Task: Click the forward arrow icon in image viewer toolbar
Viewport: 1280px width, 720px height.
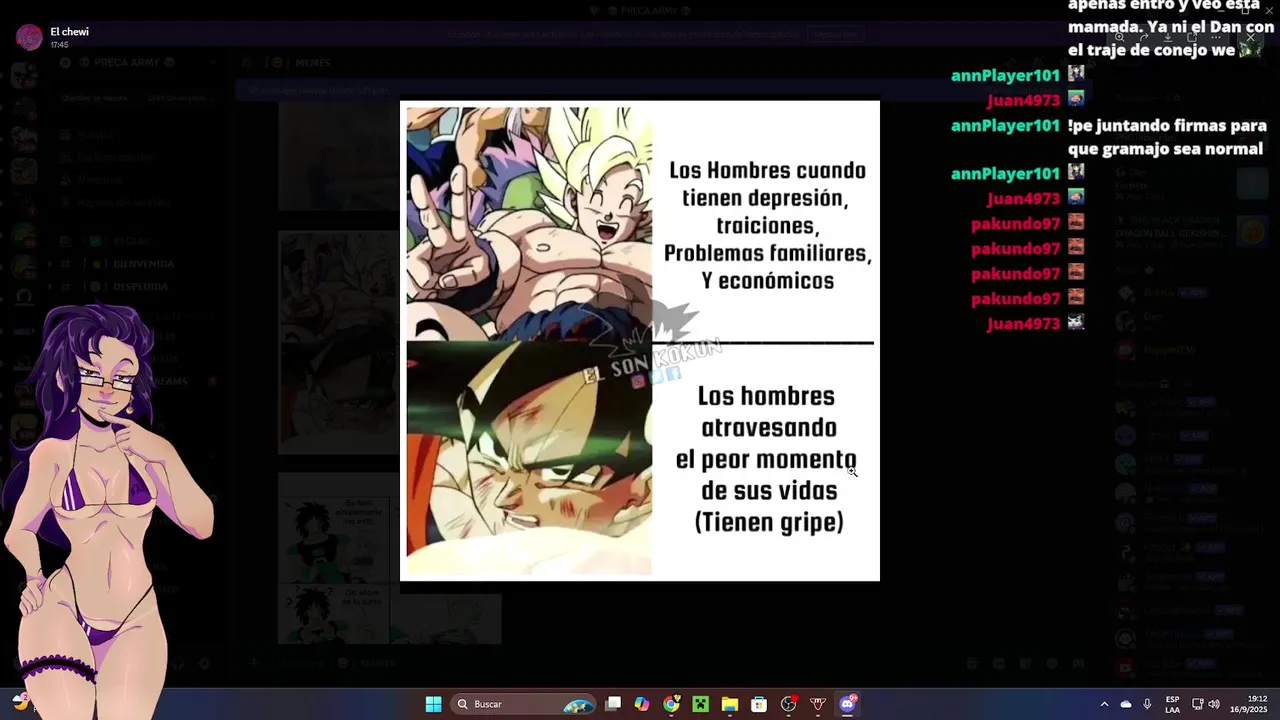Action: (x=1144, y=37)
